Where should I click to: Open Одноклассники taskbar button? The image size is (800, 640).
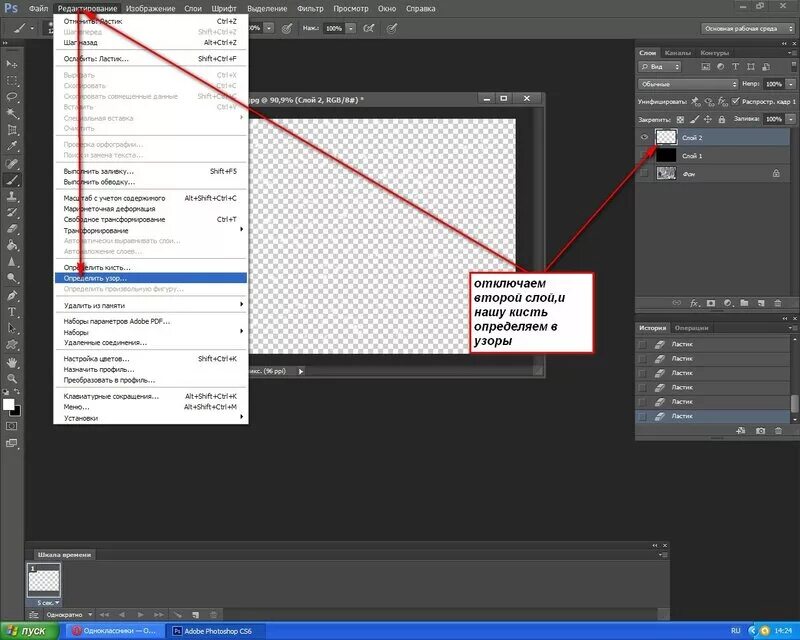point(114,631)
